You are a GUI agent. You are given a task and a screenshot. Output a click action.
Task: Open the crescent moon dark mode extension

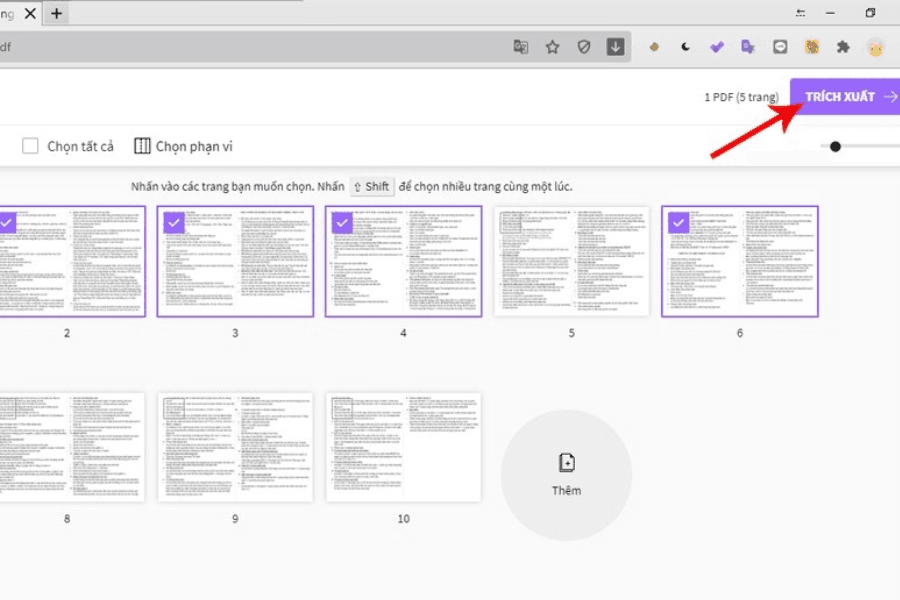[x=685, y=46]
